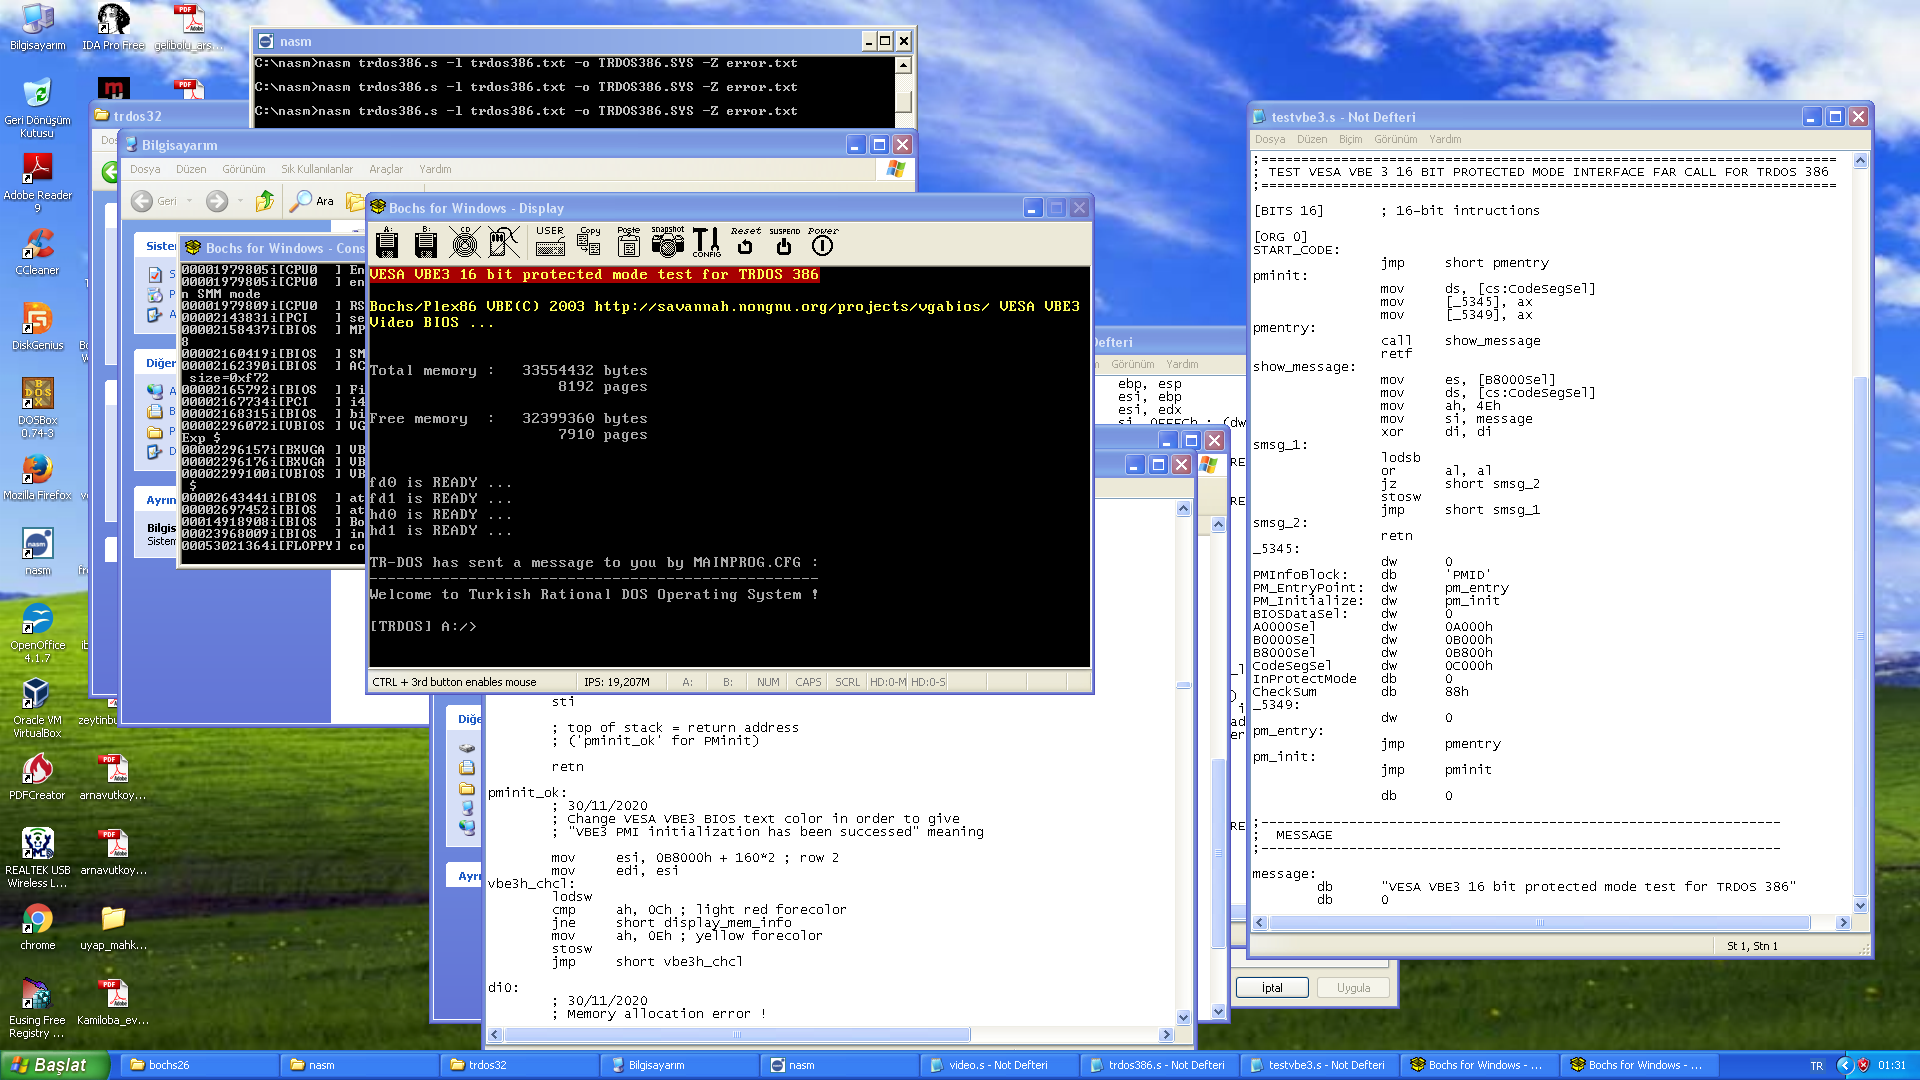1920x1080 pixels.
Task: Select the Eusing Free Registry desktop icon
Action: coord(37,1008)
